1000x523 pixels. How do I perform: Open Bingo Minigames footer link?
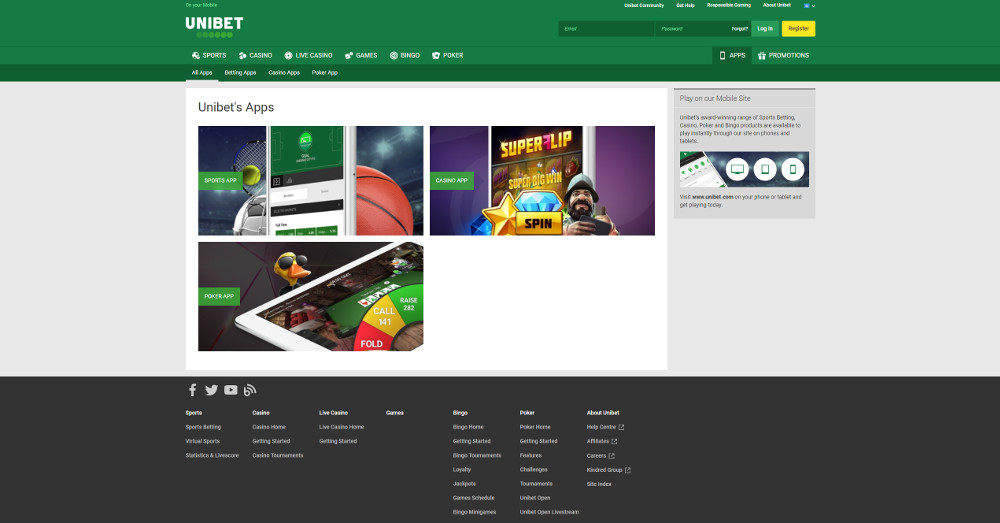(474, 512)
